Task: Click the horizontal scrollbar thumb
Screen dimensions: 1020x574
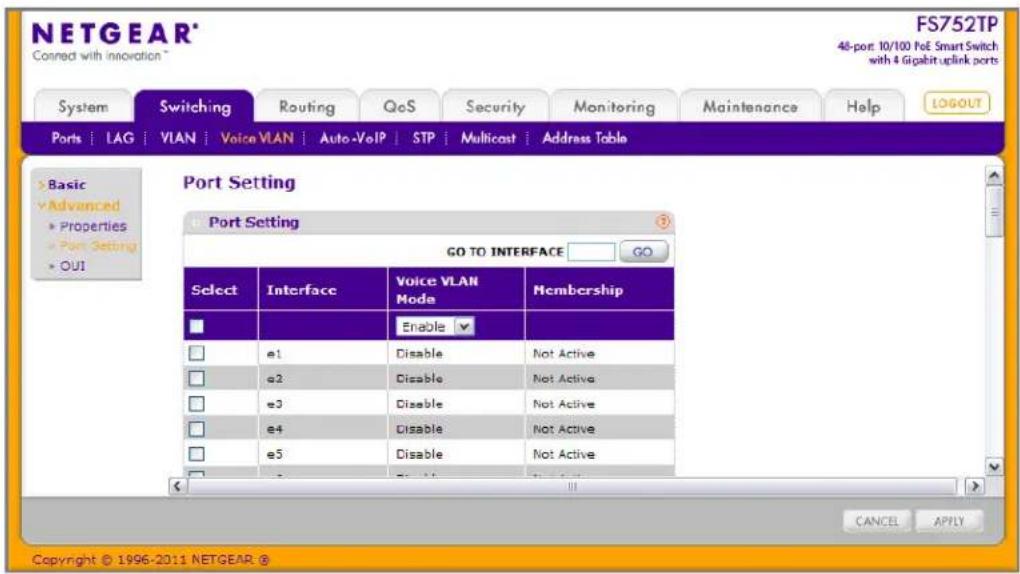Action: click(572, 486)
